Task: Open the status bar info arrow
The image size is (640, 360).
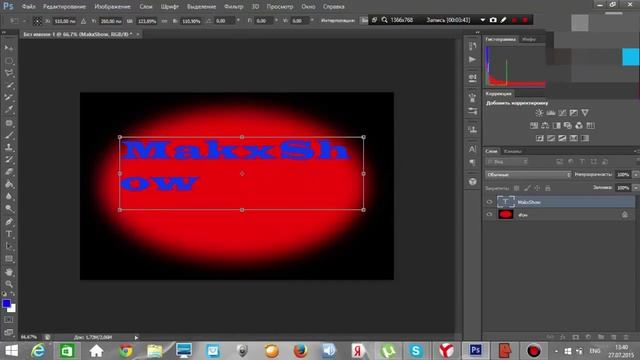Action: 136,338
